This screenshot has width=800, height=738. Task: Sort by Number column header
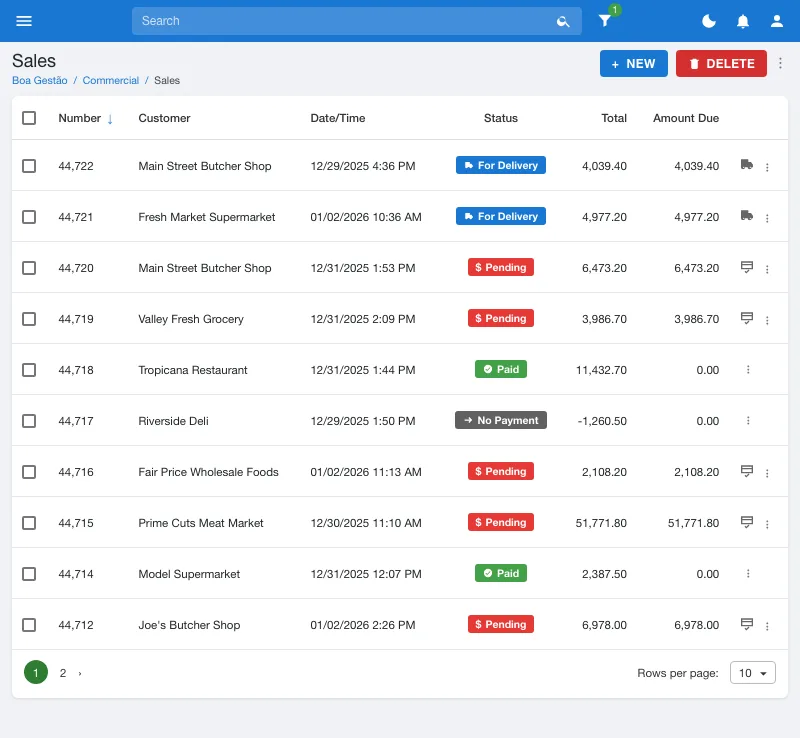[80, 118]
